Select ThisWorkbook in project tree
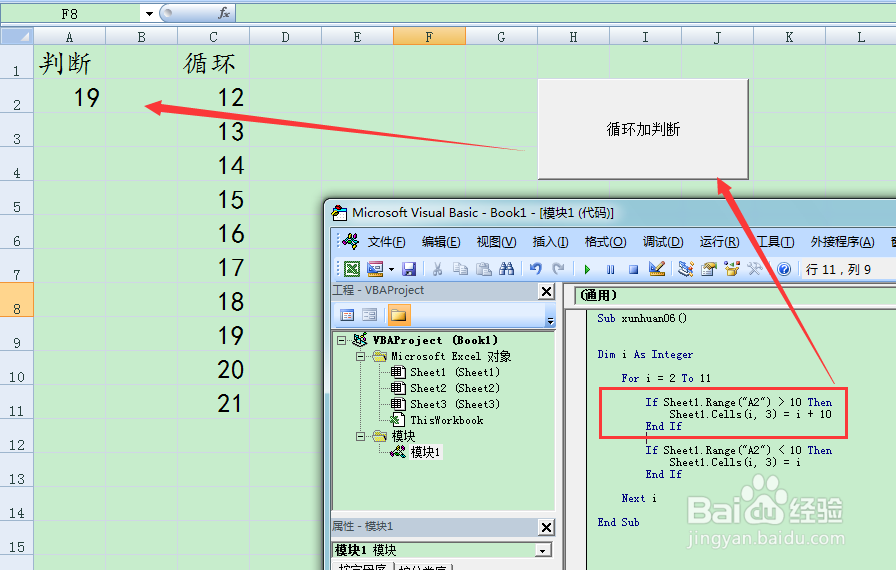Viewport: 896px width, 570px height. pyautogui.click(x=447, y=420)
